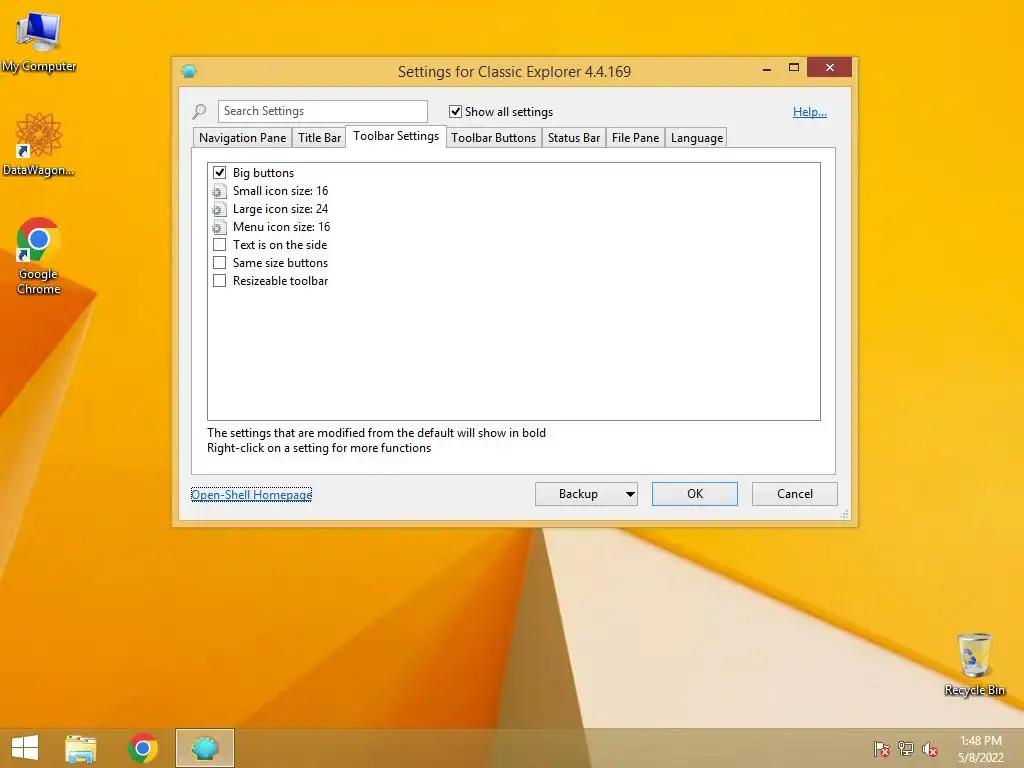Screen dimensions: 1024x768
Task: Click the taskbar clock showing 1:48 PM
Action: (980, 749)
